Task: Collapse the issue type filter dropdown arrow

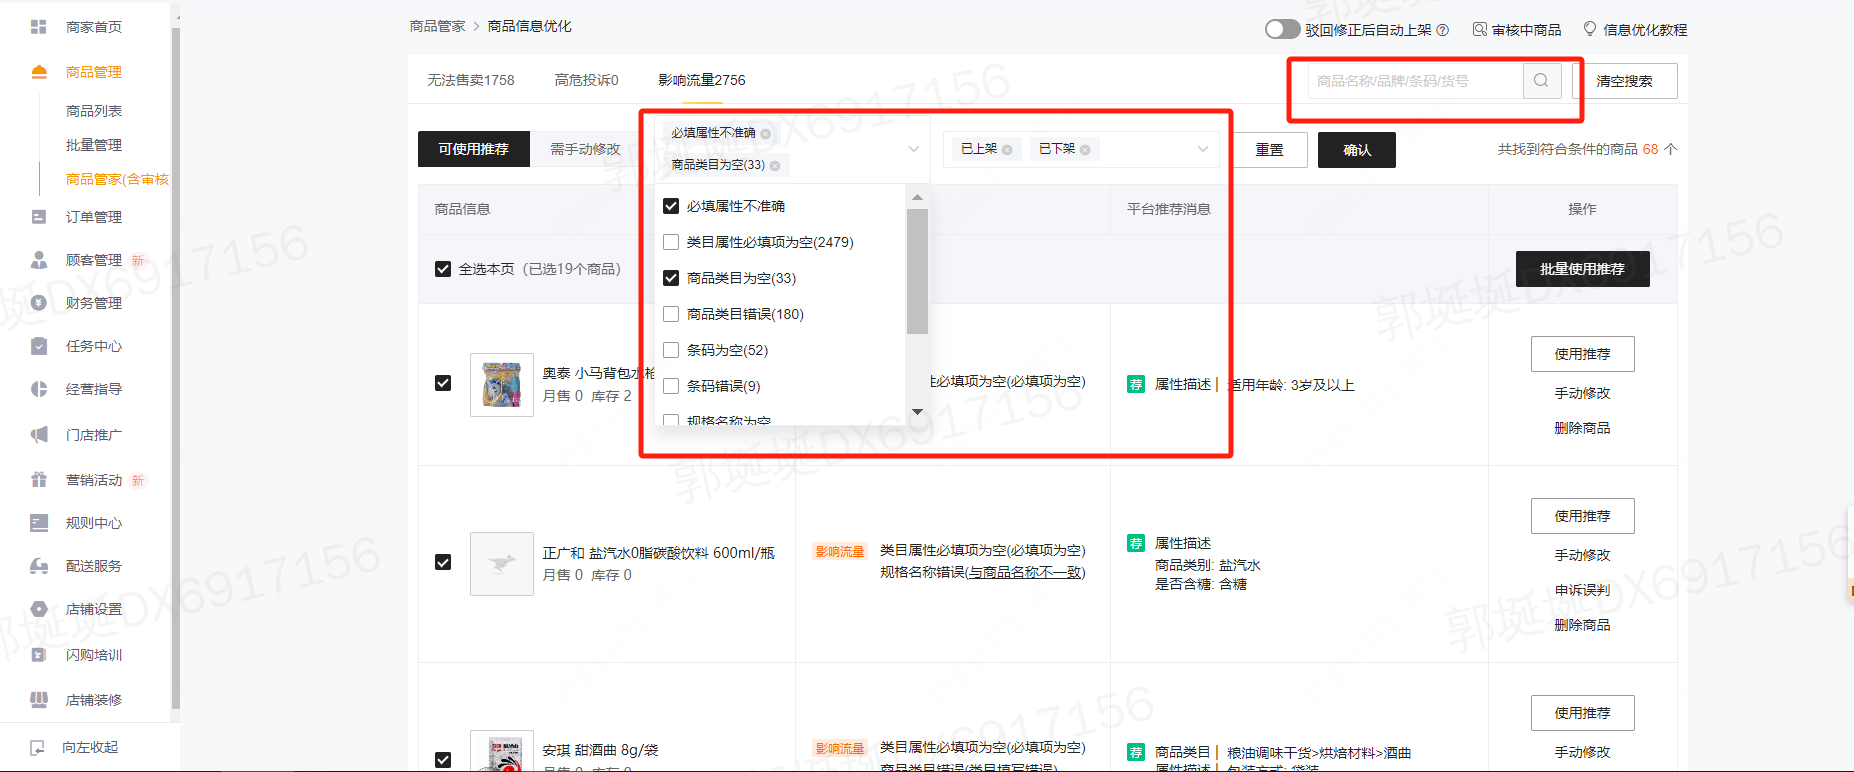Action: click(x=913, y=149)
